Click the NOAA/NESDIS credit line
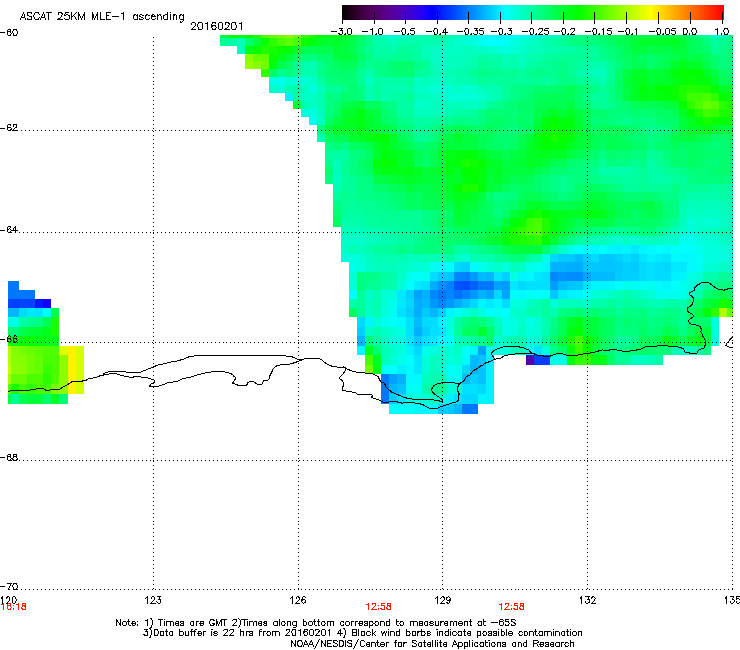The image size is (740, 650). point(432,644)
